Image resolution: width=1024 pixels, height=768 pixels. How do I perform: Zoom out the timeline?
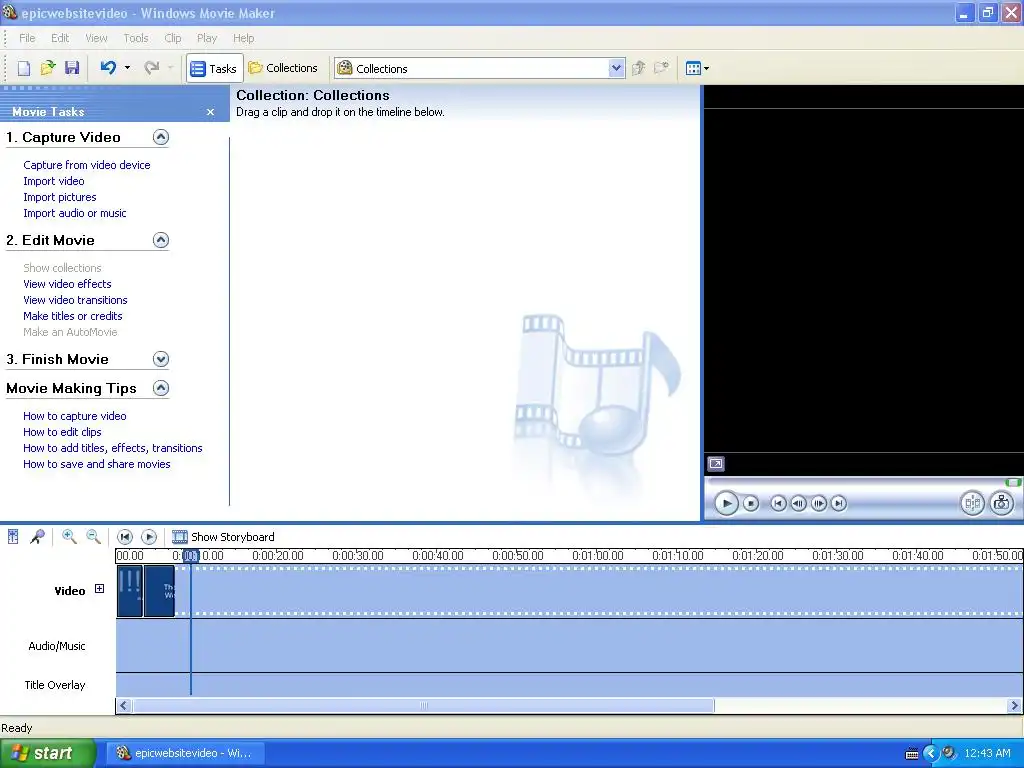[x=93, y=537]
